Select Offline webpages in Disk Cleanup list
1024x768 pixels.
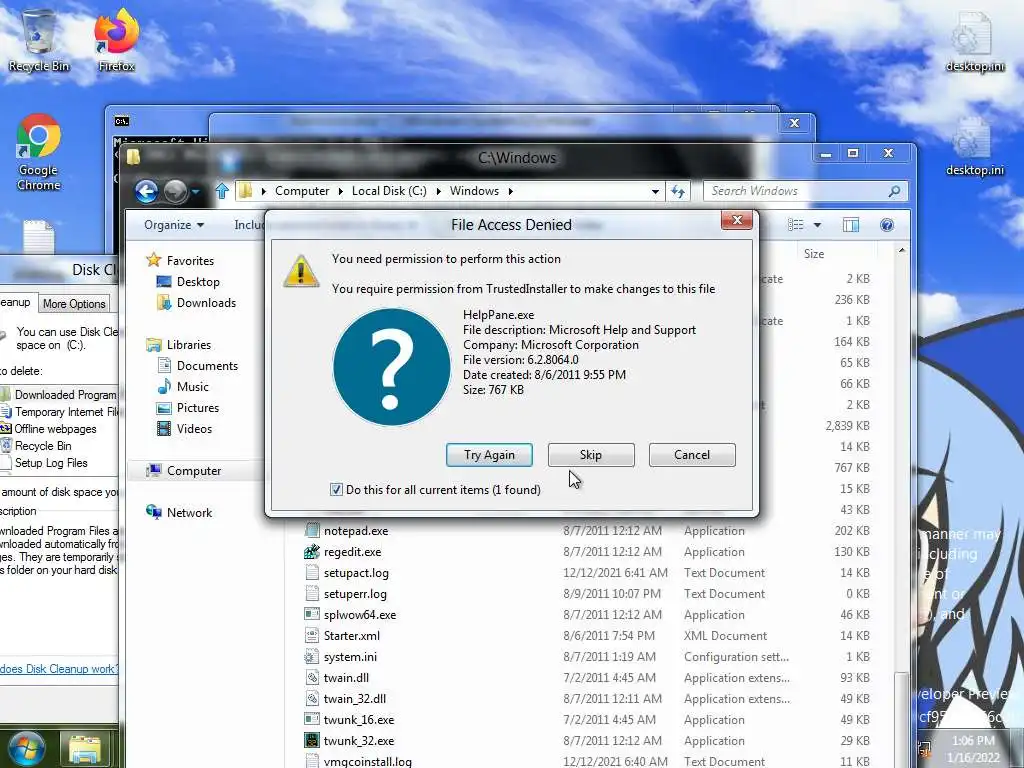coord(56,429)
